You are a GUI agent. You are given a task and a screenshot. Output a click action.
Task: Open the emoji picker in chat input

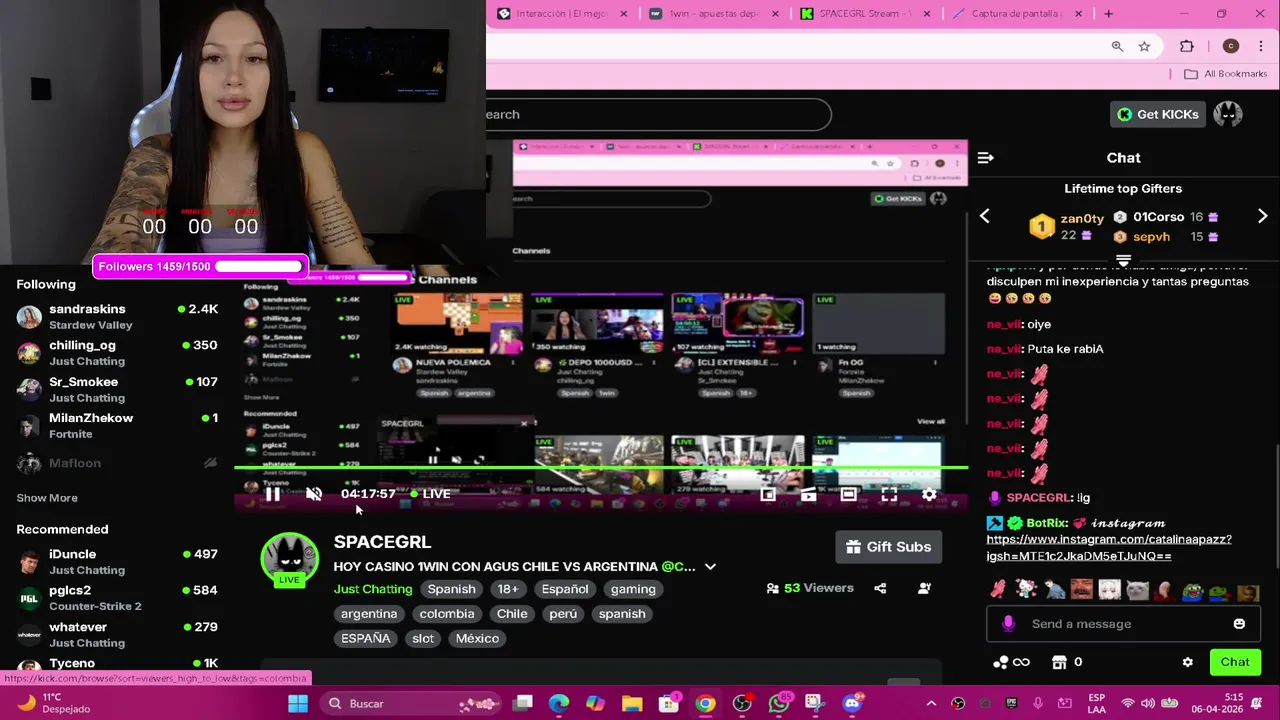[1239, 624]
